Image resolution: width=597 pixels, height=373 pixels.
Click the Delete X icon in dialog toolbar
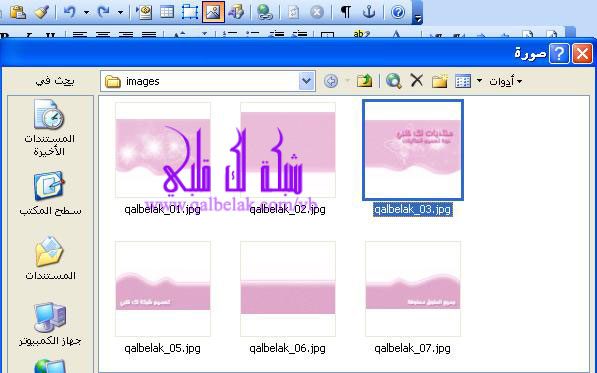click(x=417, y=81)
